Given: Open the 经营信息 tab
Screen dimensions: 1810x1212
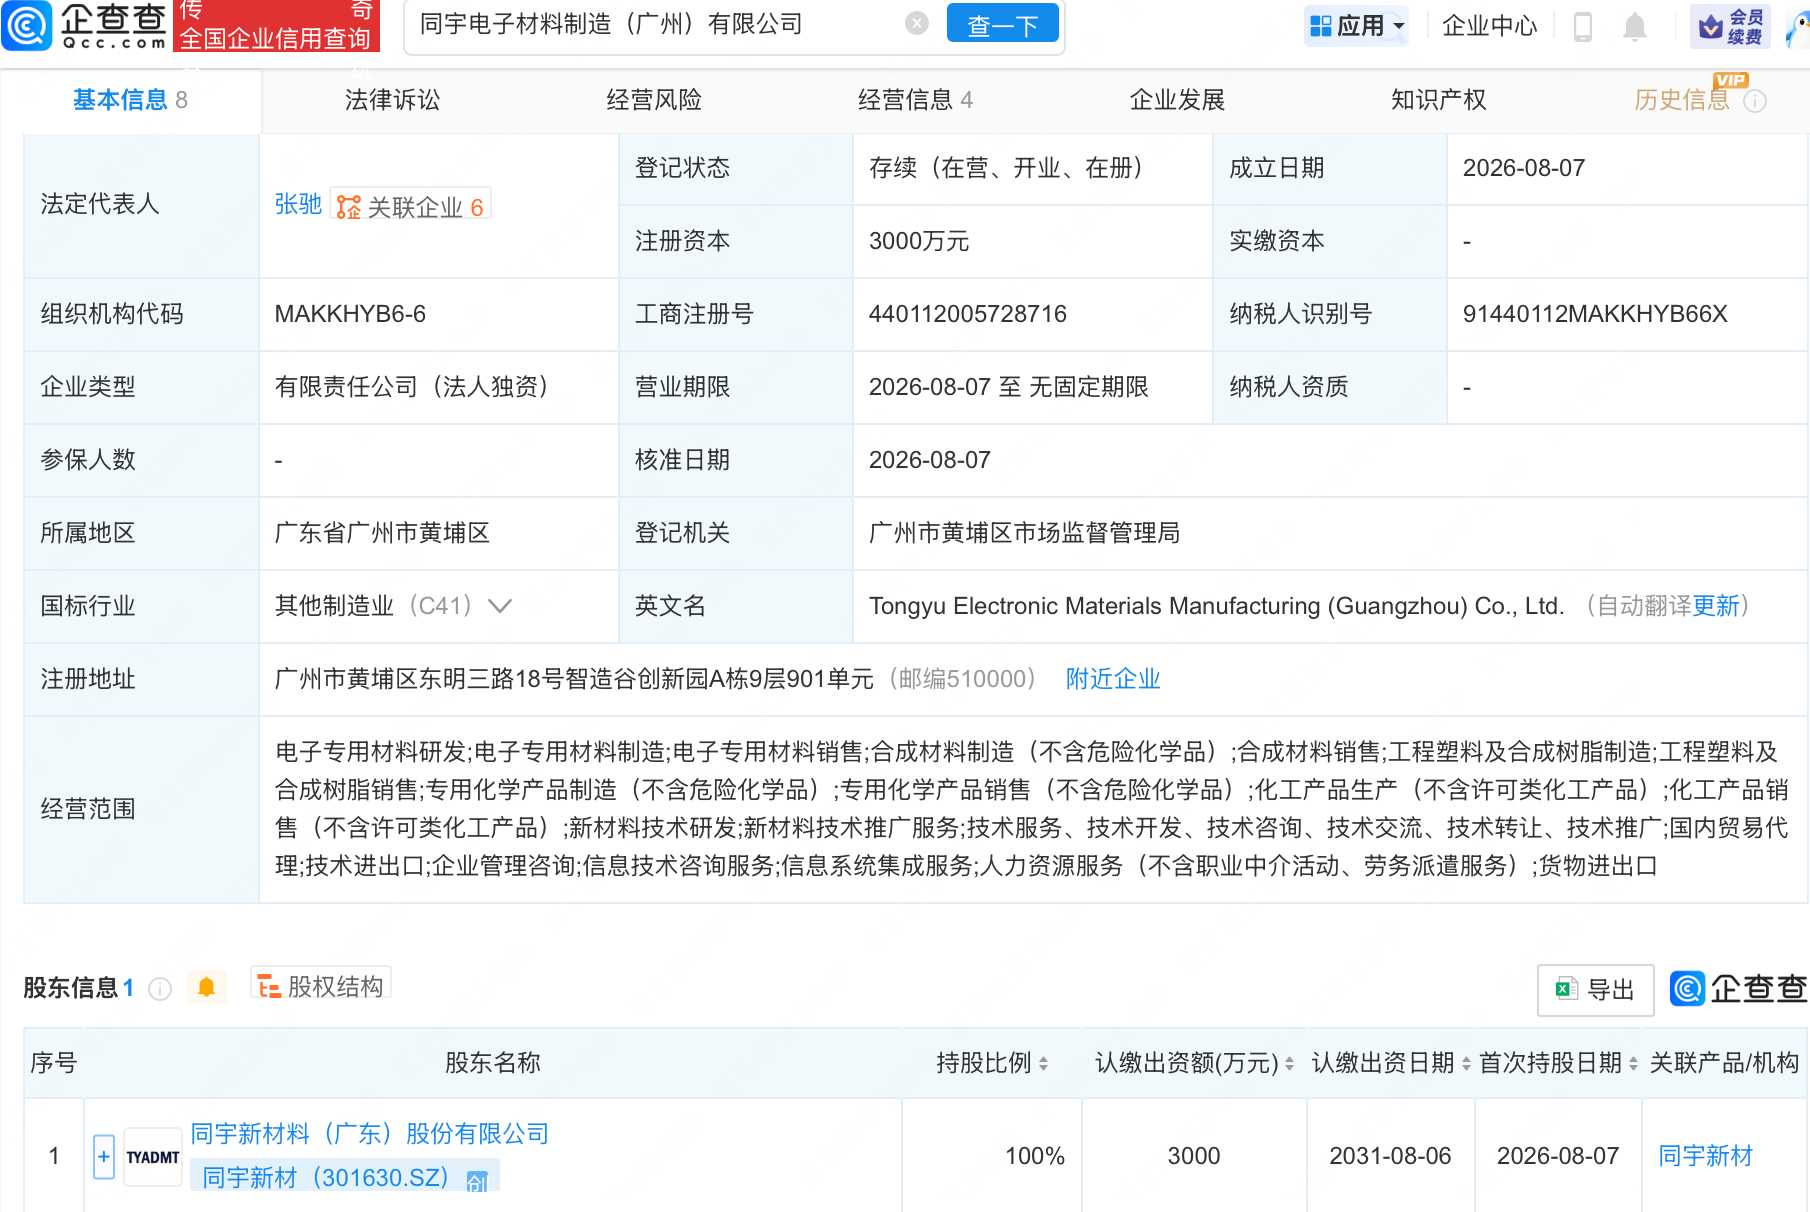Looking at the screenshot, I should pos(915,100).
